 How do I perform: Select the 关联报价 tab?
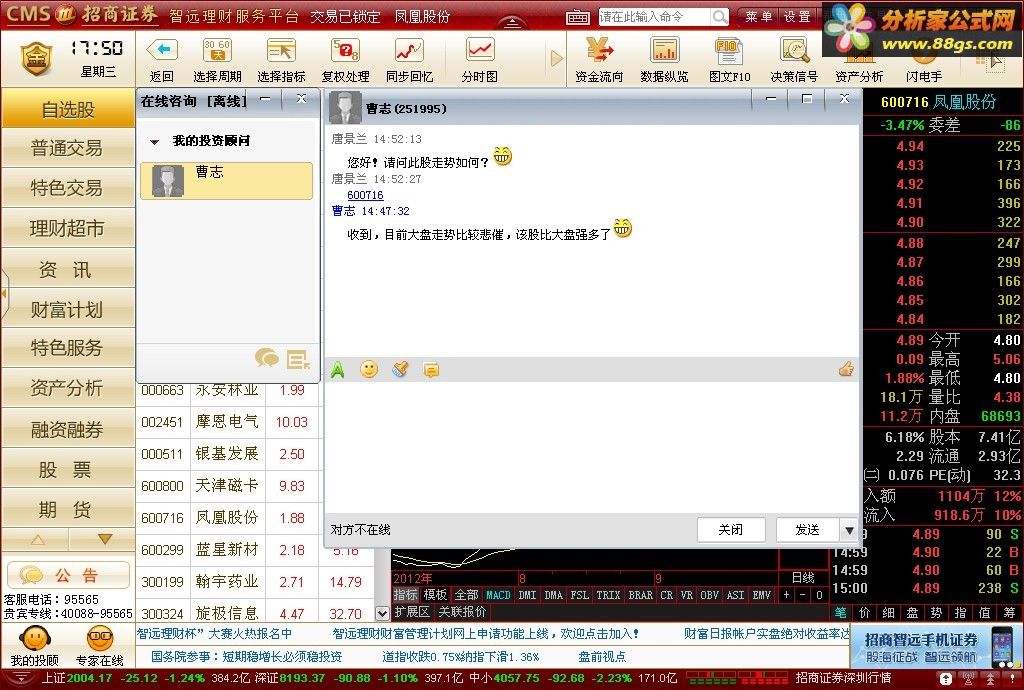pyautogui.click(x=462, y=612)
